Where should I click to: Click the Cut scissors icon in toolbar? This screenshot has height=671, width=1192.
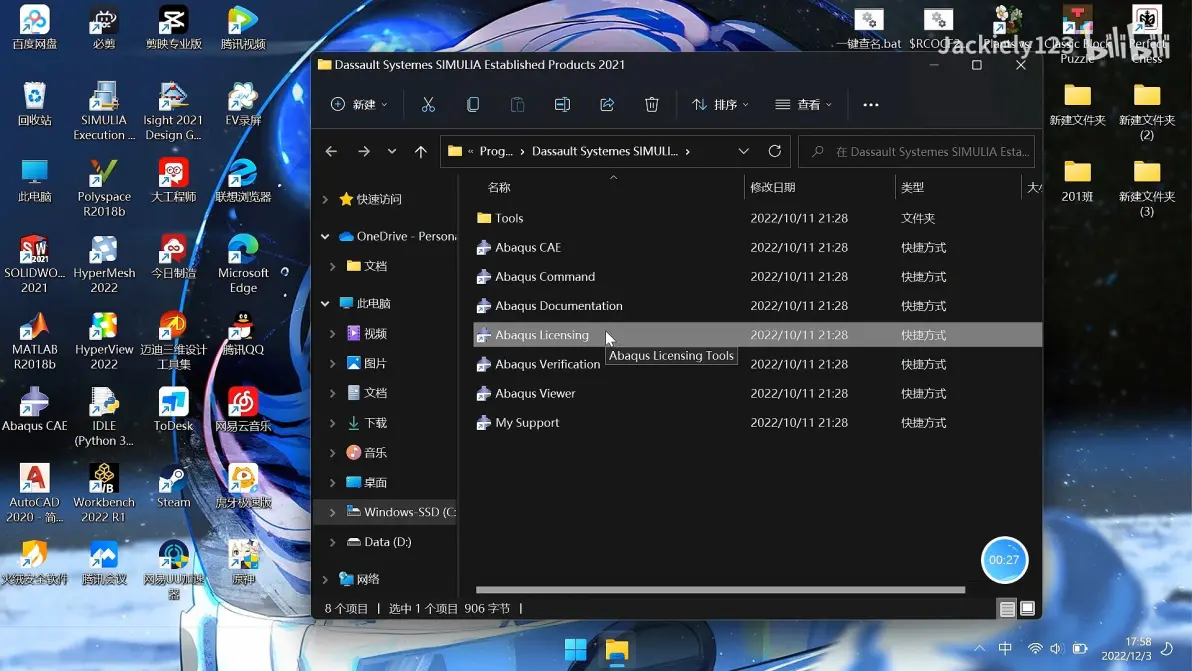(x=428, y=105)
